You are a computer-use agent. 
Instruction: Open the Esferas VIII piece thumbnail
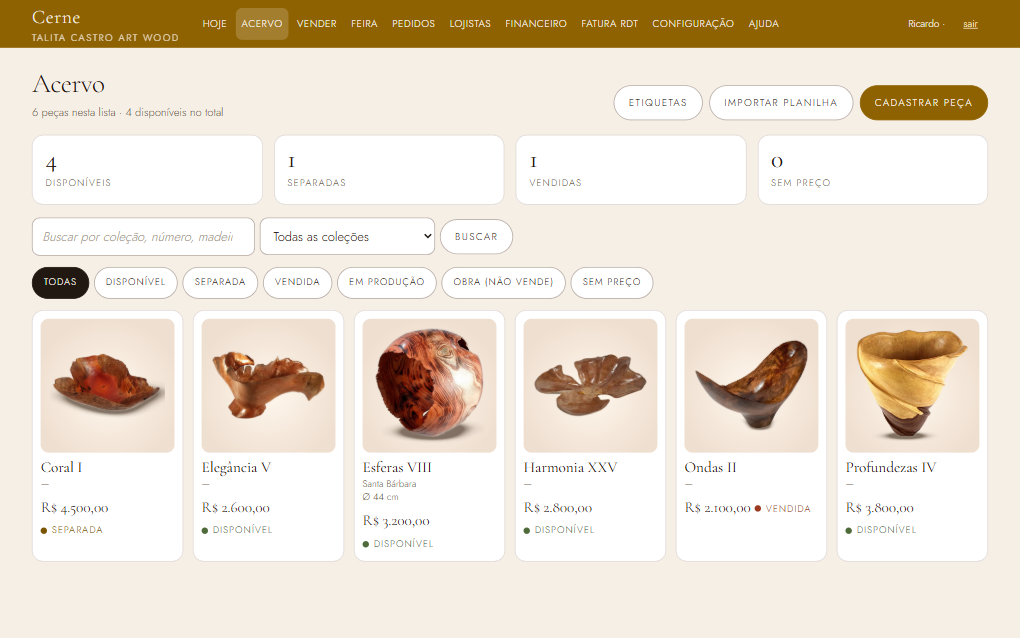[x=429, y=386]
